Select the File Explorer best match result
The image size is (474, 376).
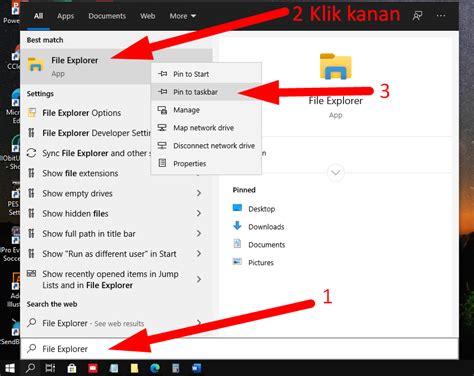[x=85, y=66]
